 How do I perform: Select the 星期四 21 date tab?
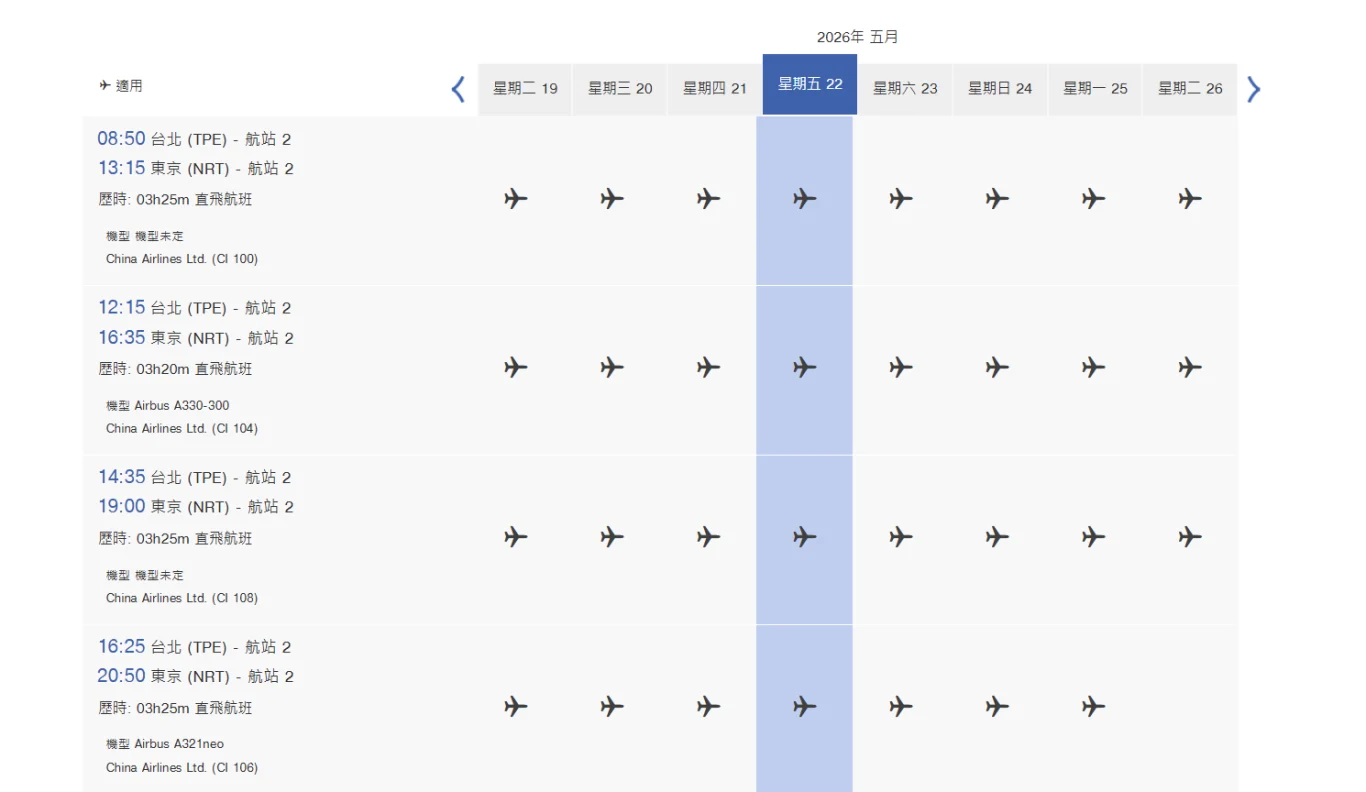point(715,89)
